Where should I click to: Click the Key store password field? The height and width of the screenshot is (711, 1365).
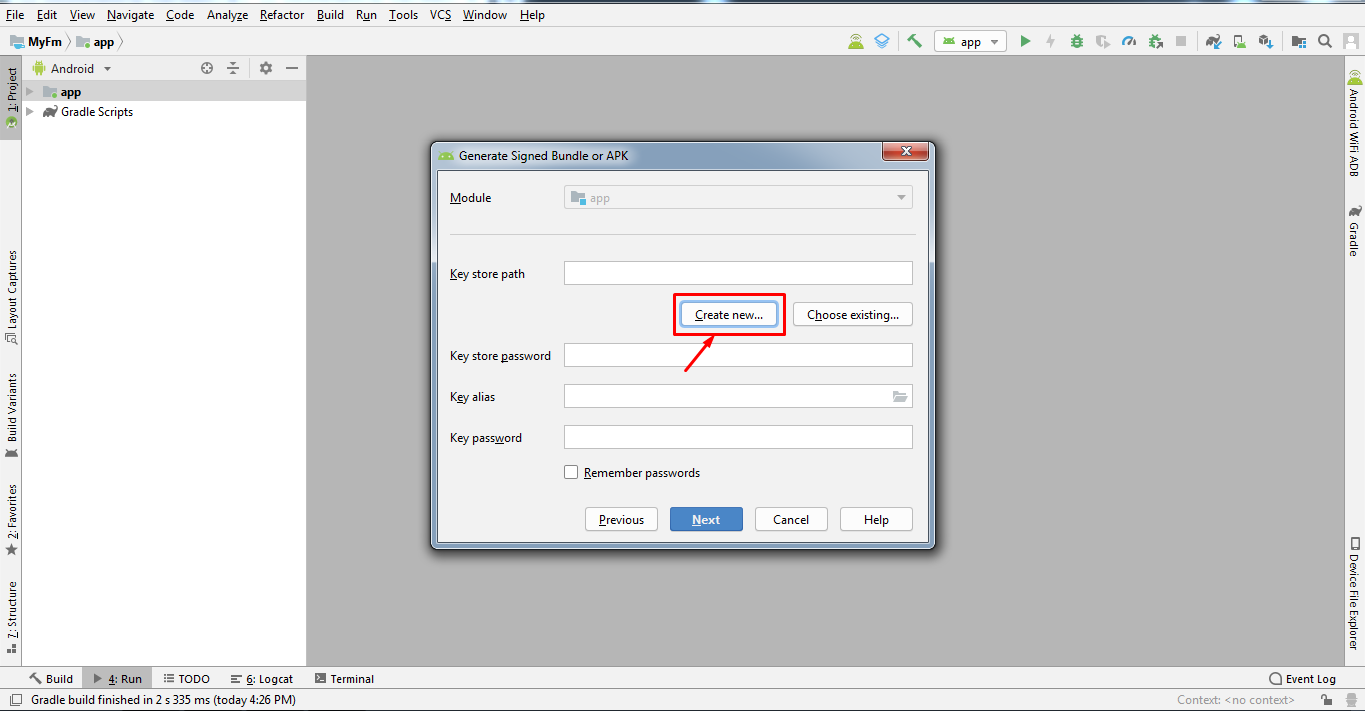pos(738,355)
